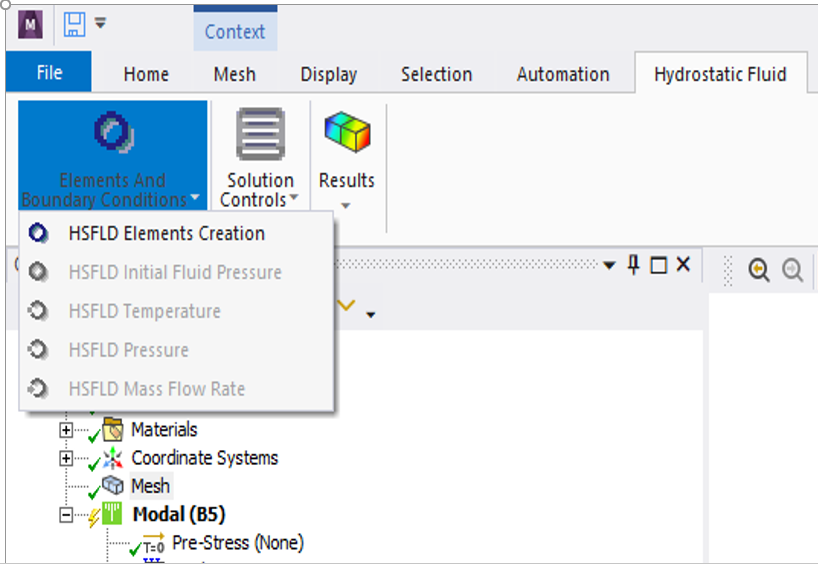Expand the Coordinate Systems tree node
Viewport: 818px width, 564px height.
pos(66,458)
